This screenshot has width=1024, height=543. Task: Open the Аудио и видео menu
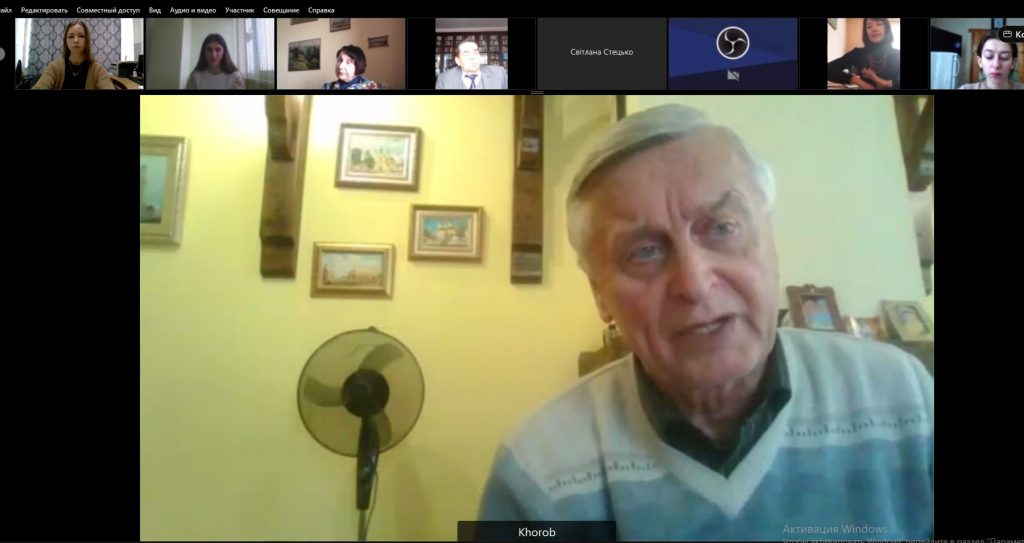pos(193,10)
